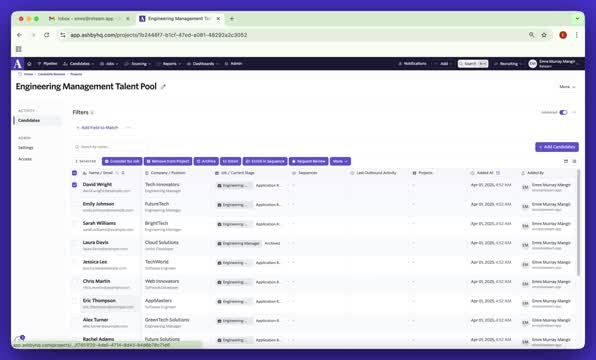Click the browser zoom magnifier icon

tap(531, 35)
